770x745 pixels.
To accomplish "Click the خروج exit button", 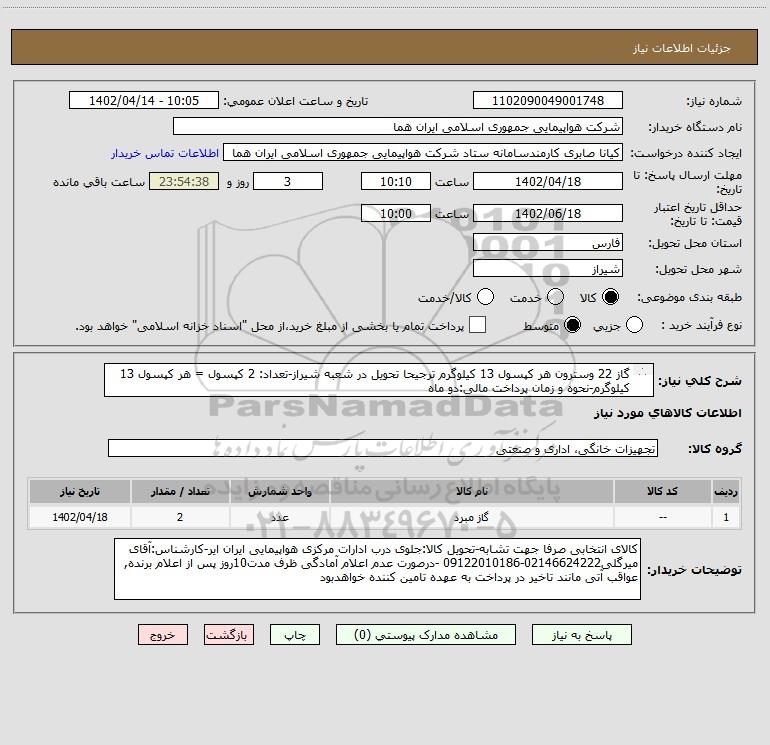I will (x=163, y=635).
